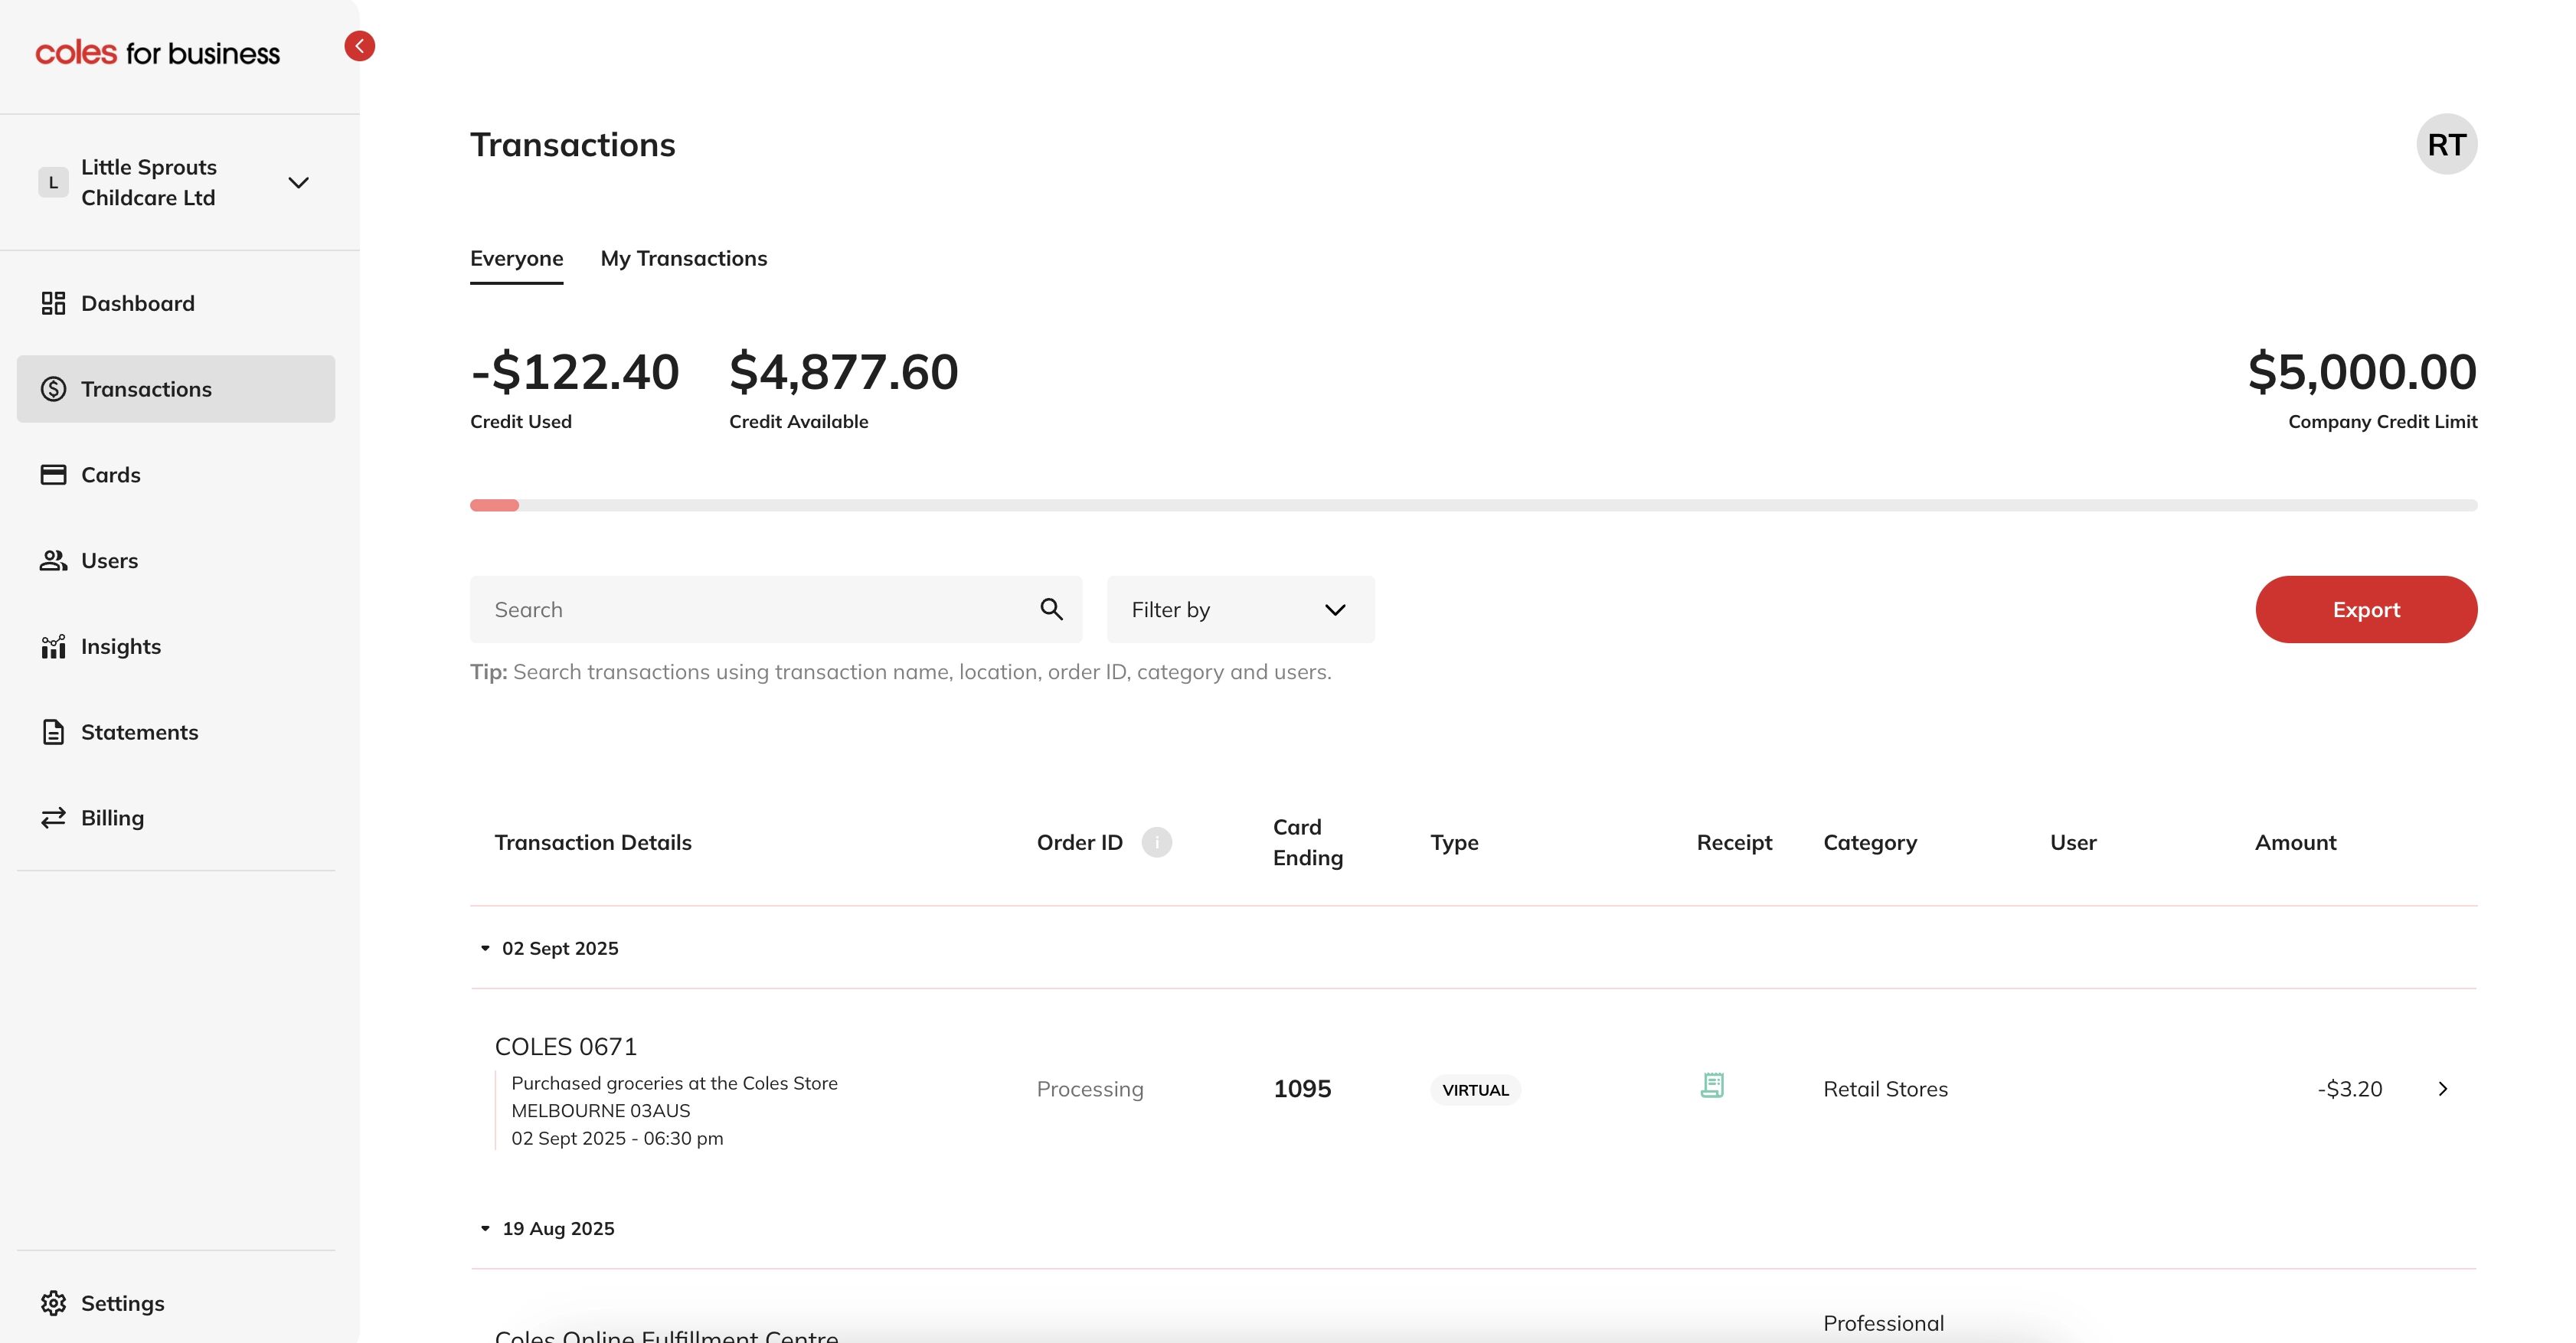The width and height of the screenshot is (2576, 1343).
Task: Click the Processing order status
Action: point(1090,1089)
